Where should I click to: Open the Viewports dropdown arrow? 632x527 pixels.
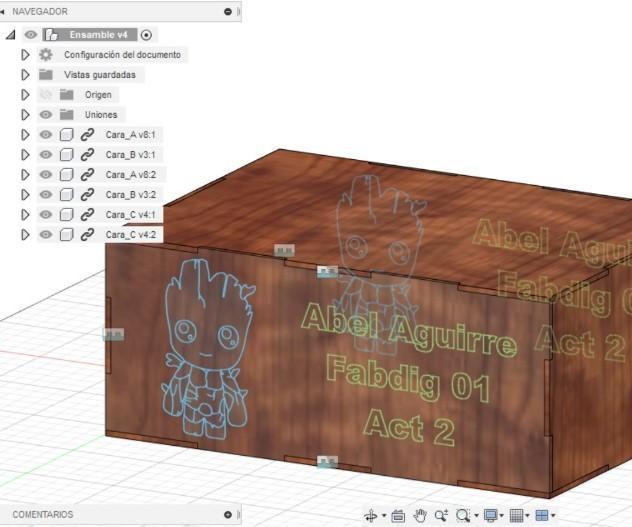pyautogui.click(x=553, y=515)
